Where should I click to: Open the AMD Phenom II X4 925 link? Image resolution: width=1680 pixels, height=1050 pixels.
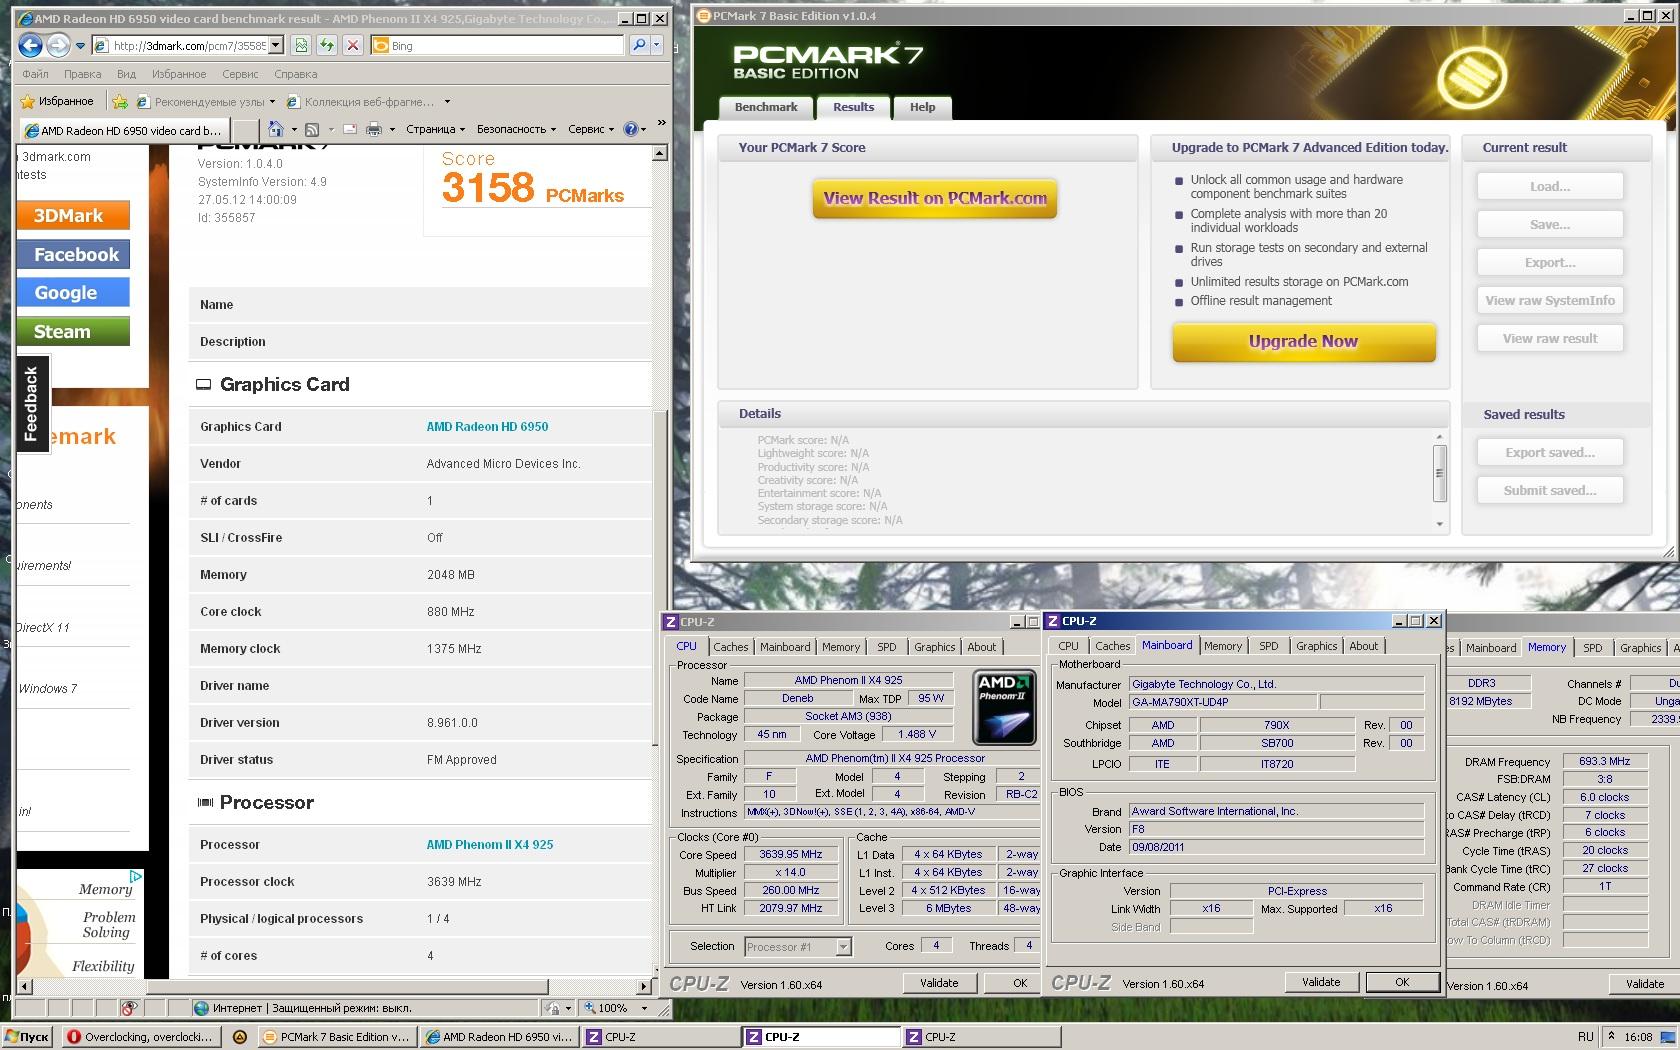(489, 844)
